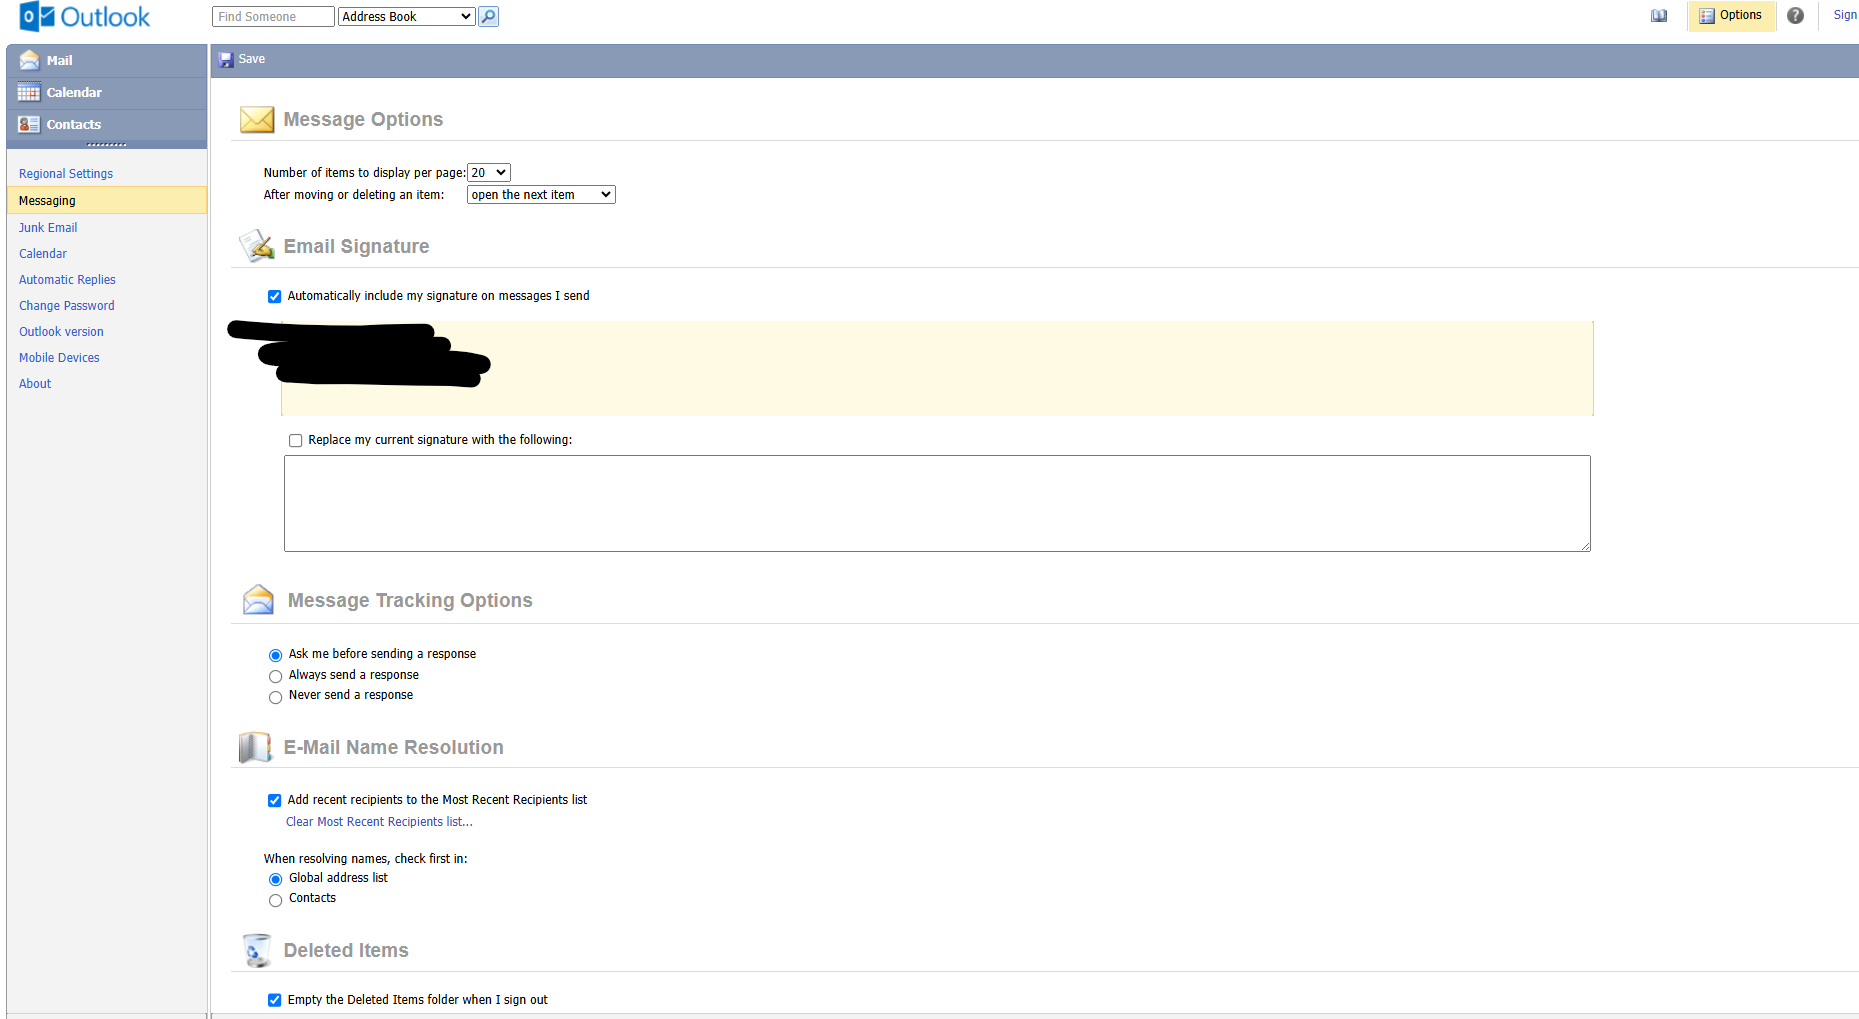Go to Calendar in navigation pane
This screenshot has width=1859, height=1019.
click(107, 93)
